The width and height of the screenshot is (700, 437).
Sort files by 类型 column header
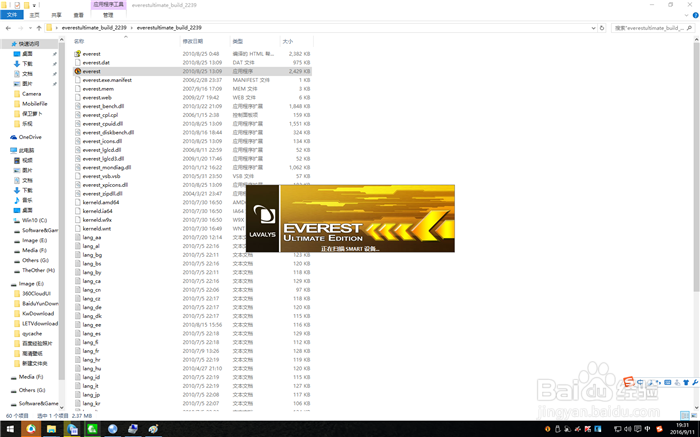(238, 41)
